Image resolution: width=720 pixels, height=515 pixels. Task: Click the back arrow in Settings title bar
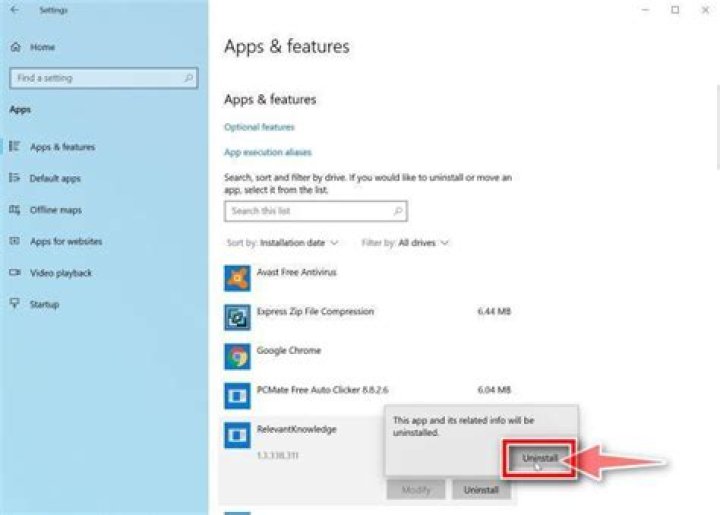[x=14, y=10]
